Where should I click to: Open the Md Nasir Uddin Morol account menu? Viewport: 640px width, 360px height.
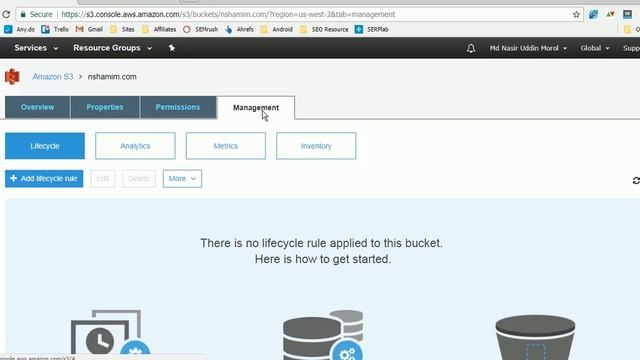tap(528, 48)
